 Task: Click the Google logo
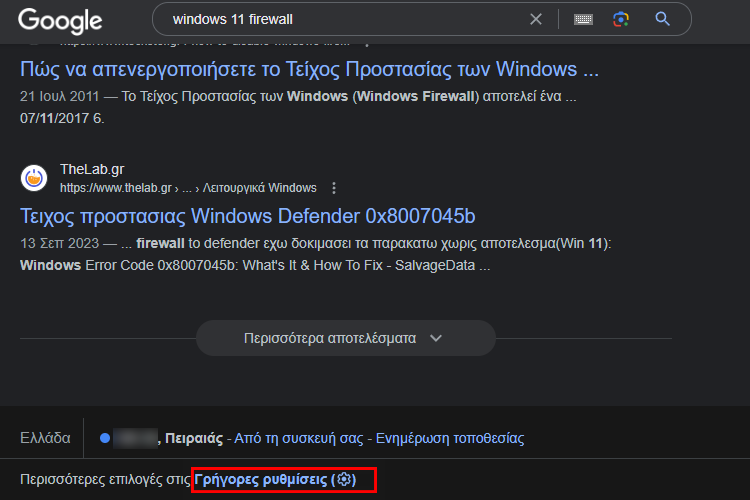(60, 21)
